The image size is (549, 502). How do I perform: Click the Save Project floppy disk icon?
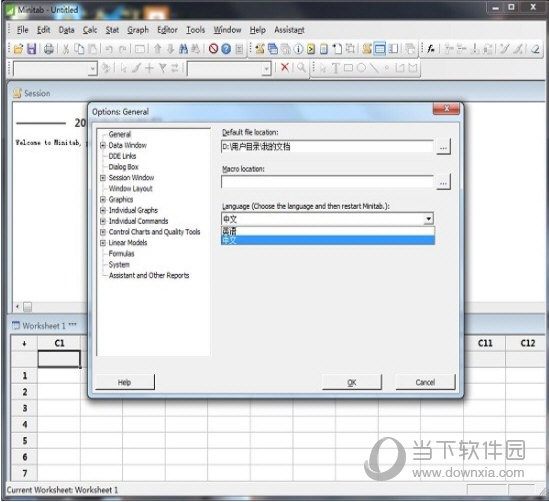click(32, 49)
